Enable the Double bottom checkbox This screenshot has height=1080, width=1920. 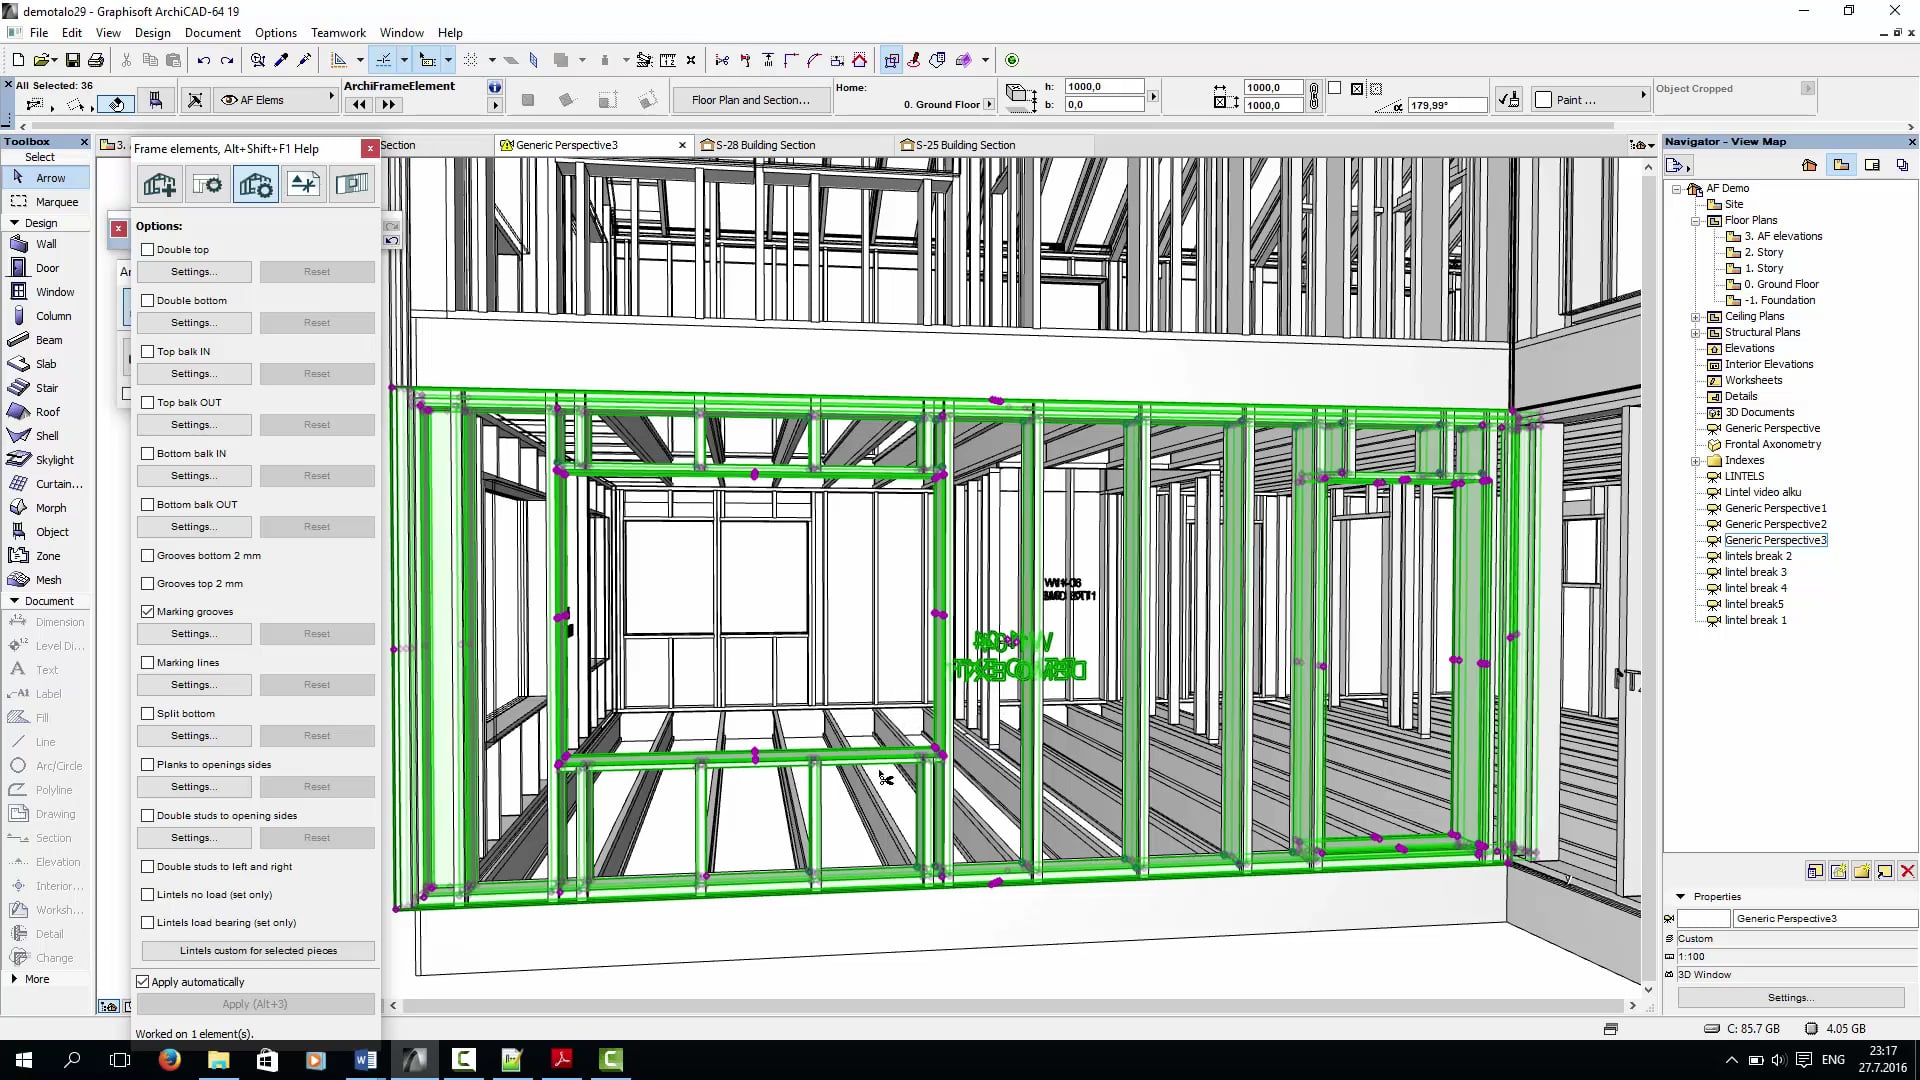148,299
